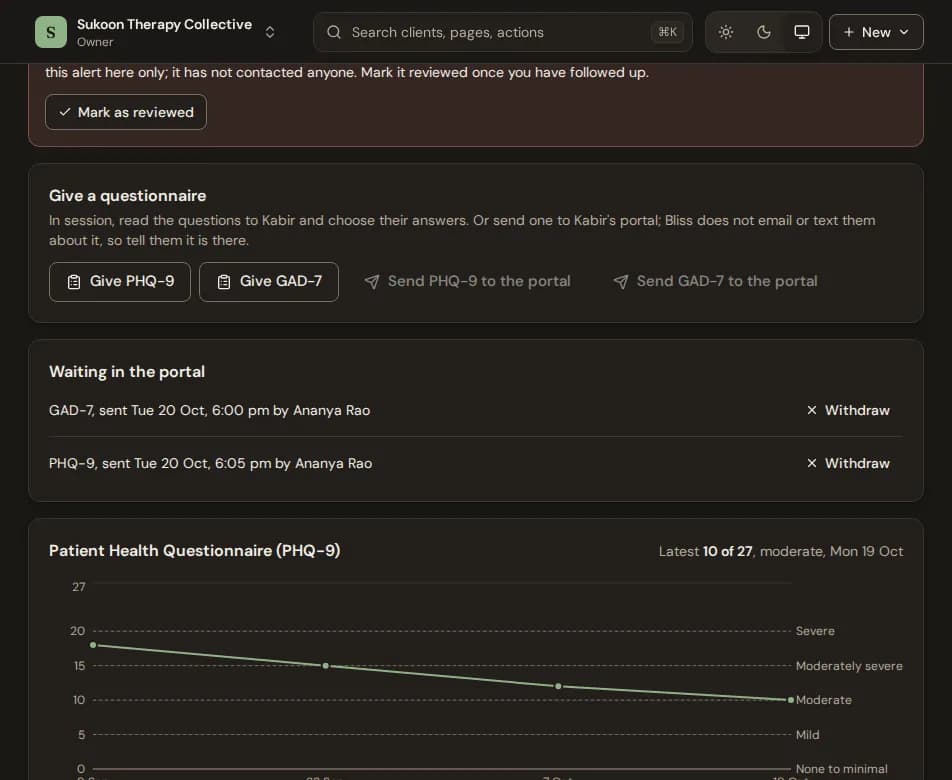
Task: Click the y-axis value 27 on the chart
Action: 79,587
